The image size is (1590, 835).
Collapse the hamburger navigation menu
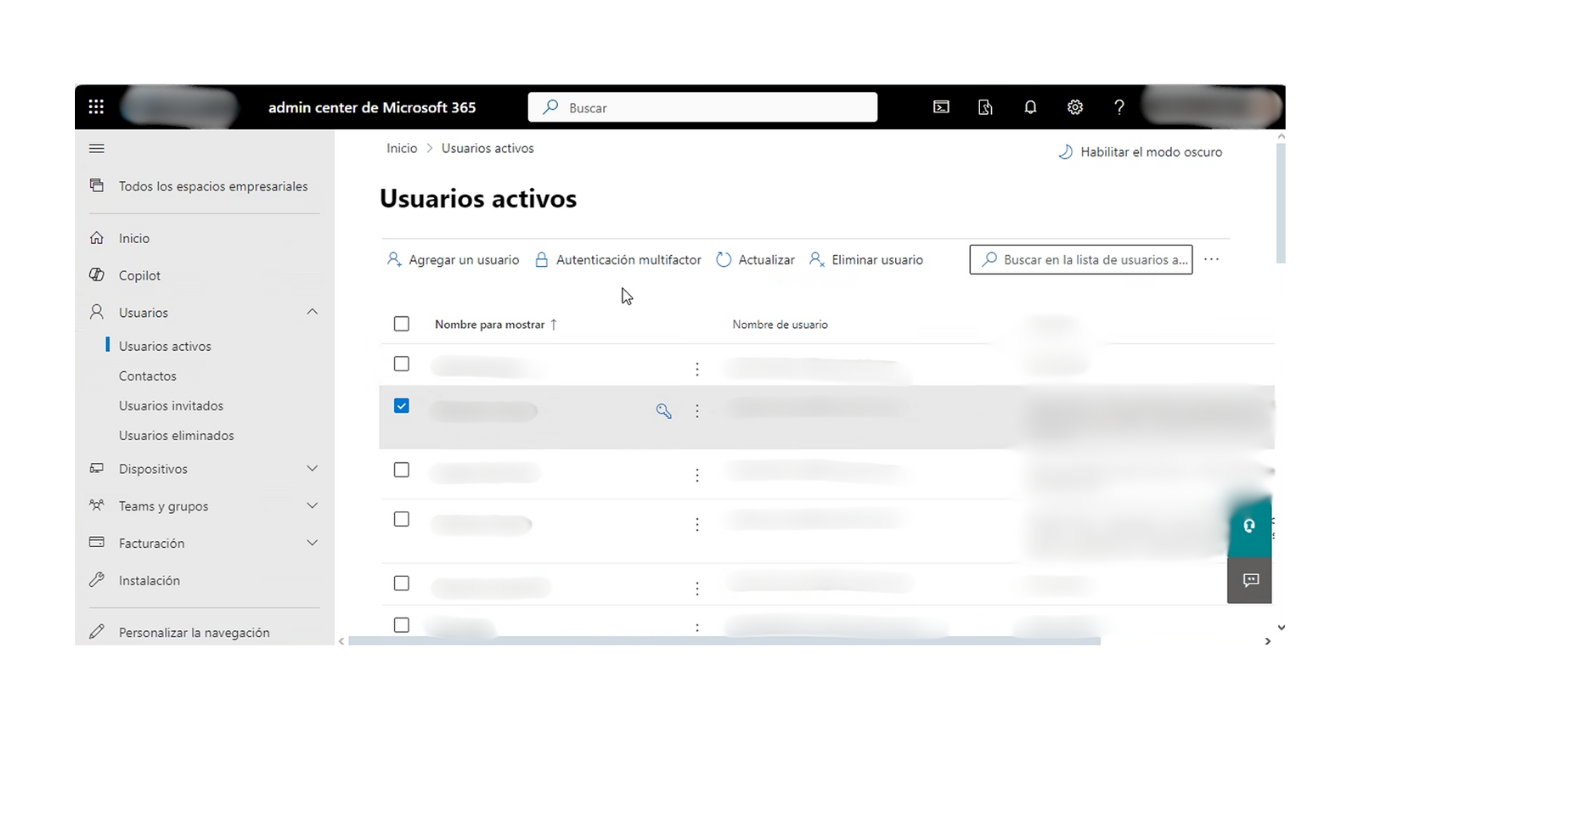coord(97,149)
